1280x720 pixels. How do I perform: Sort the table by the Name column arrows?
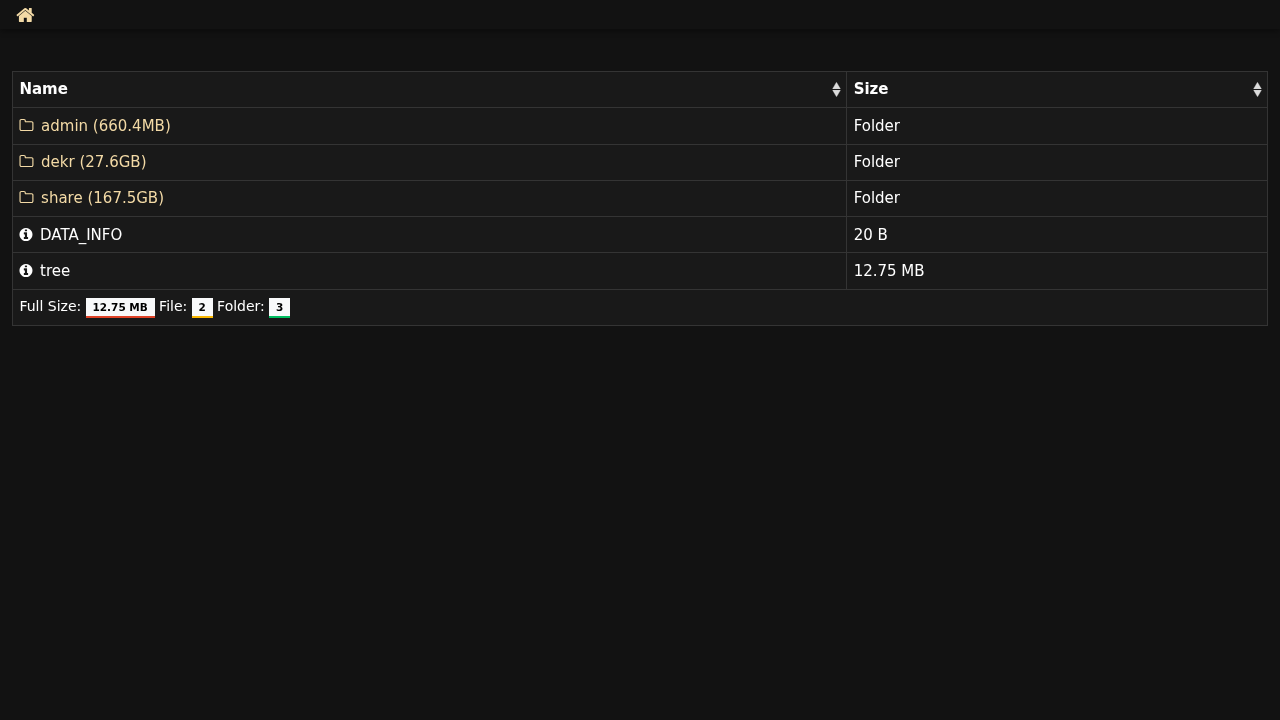[836, 90]
